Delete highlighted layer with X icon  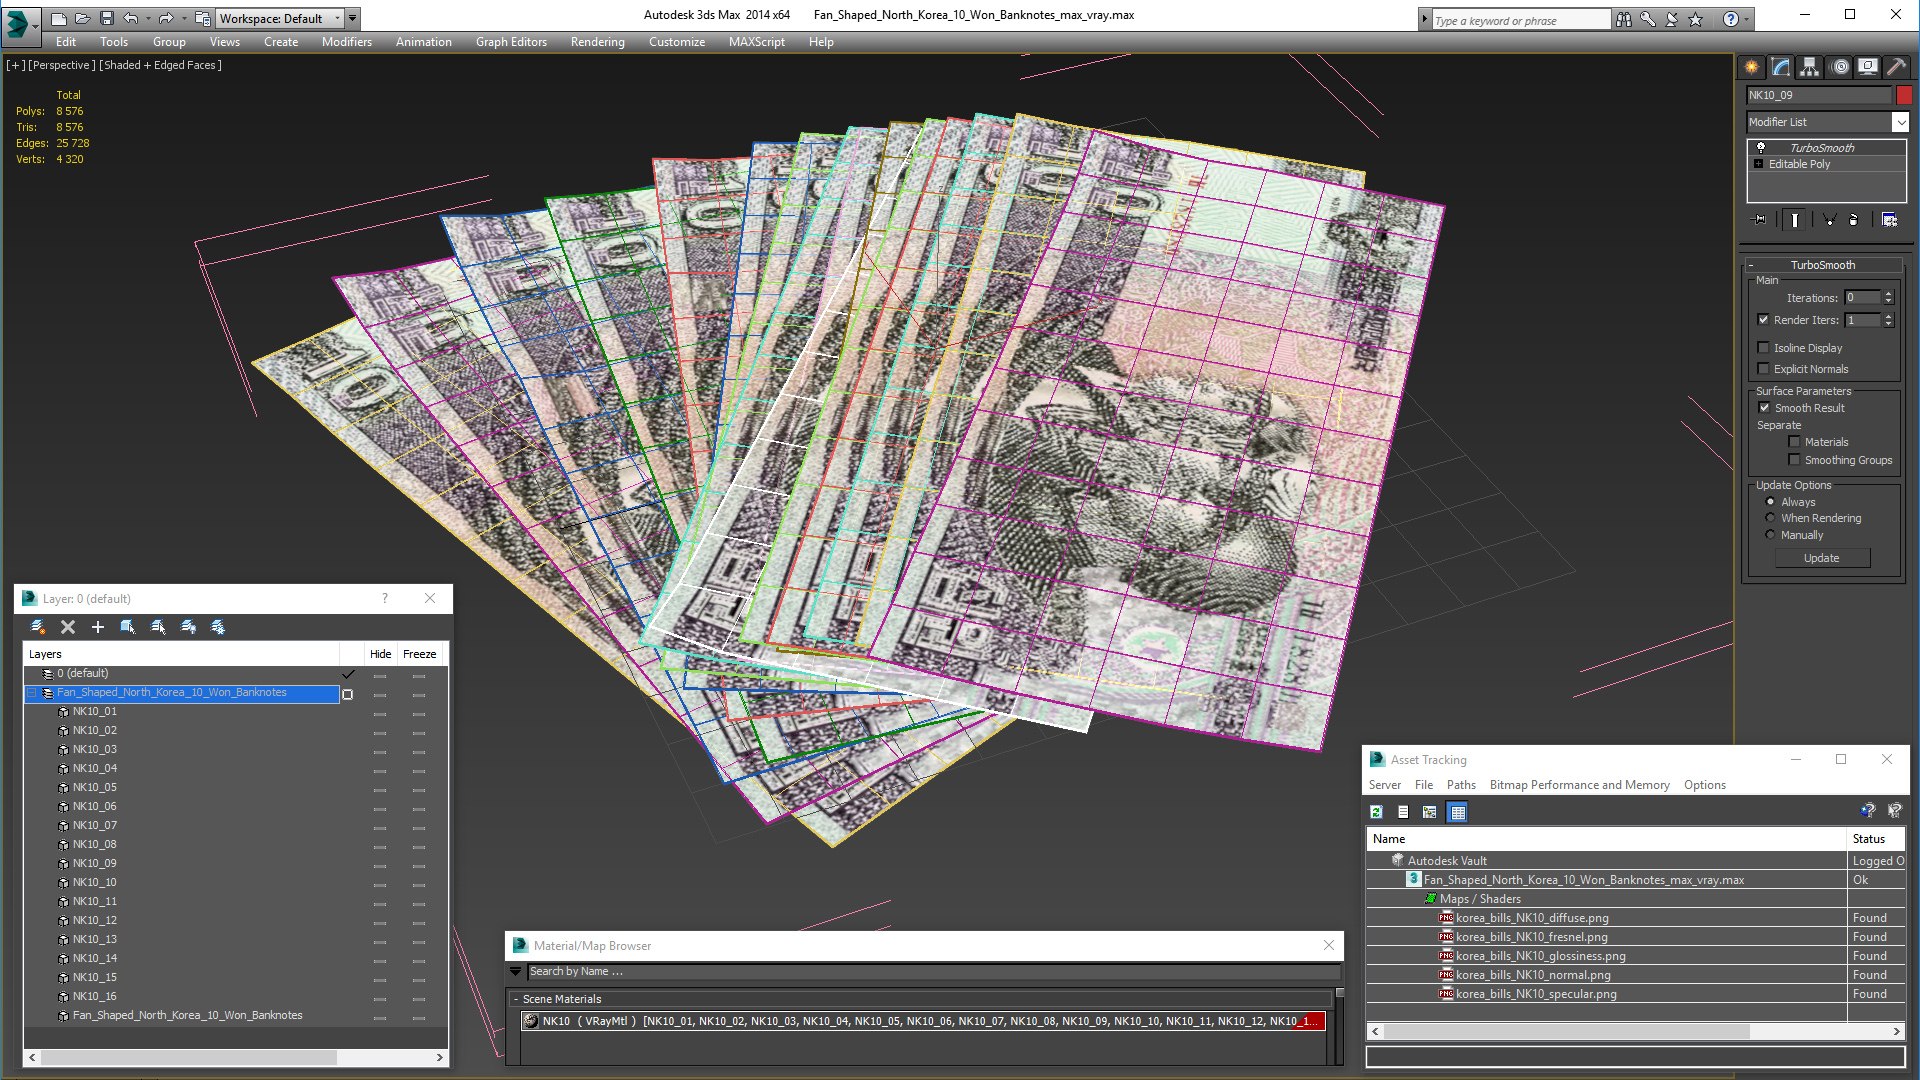point(68,627)
